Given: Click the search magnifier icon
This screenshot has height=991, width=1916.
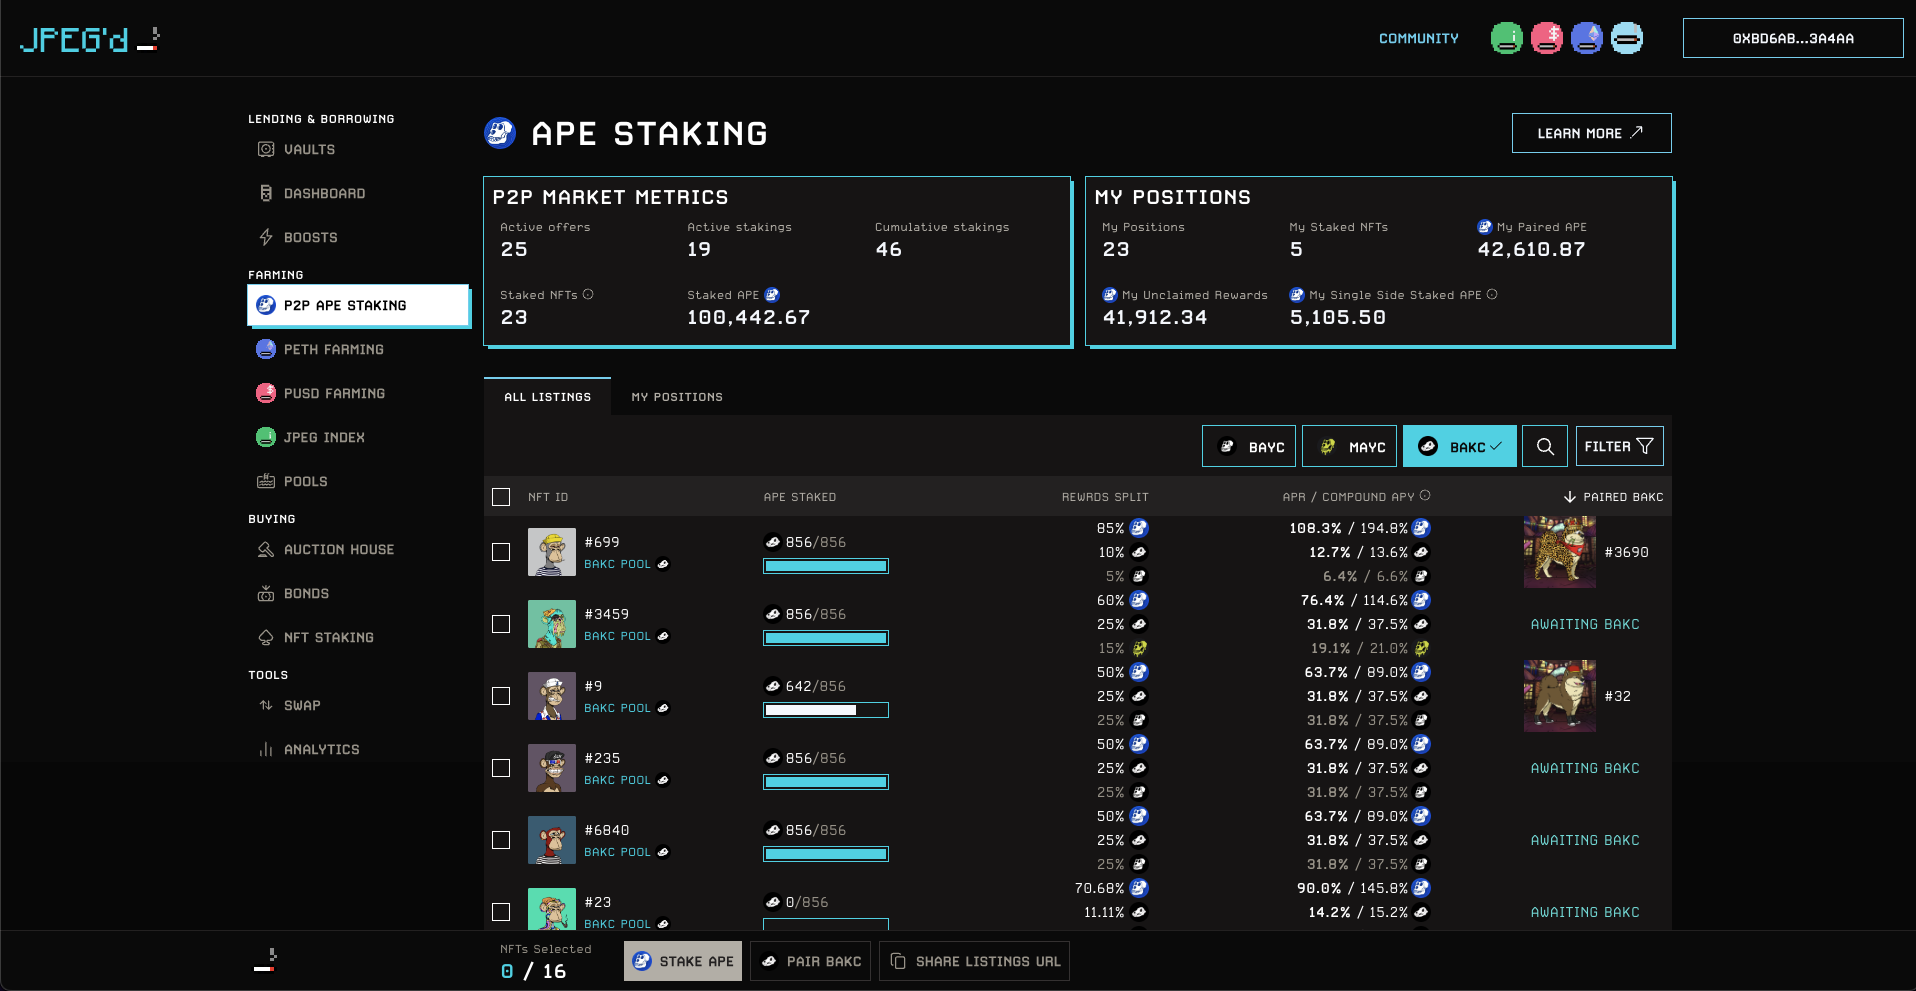Looking at the screenshot, I should (x=1545, y=446).
